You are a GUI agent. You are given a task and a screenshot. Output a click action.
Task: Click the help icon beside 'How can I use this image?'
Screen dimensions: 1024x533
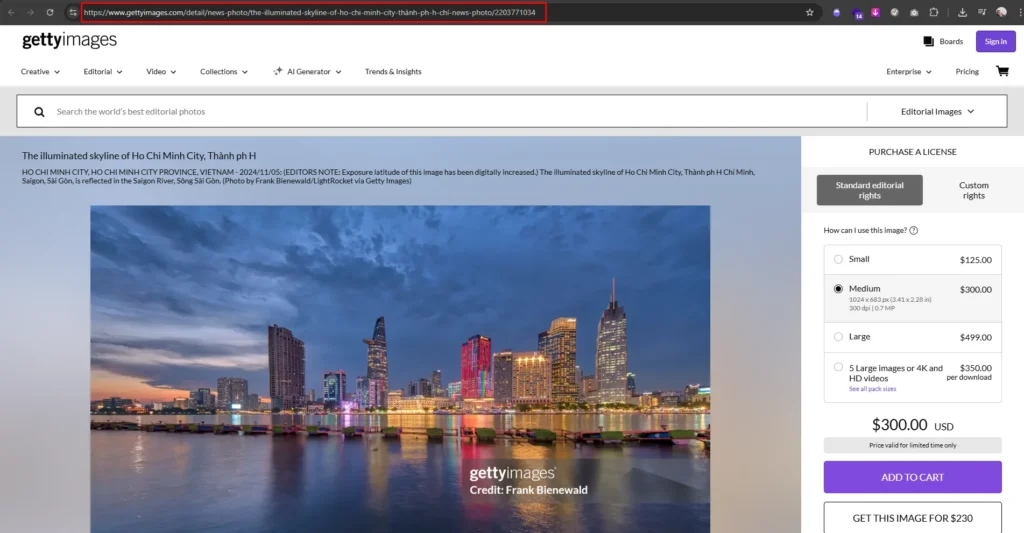[914, 231]
